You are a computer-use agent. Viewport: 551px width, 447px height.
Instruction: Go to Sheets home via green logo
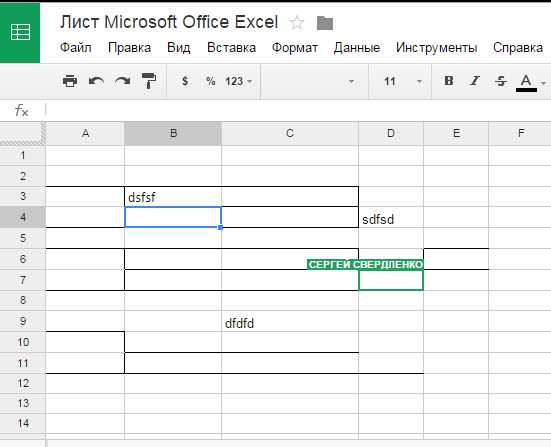click(20, 32)
